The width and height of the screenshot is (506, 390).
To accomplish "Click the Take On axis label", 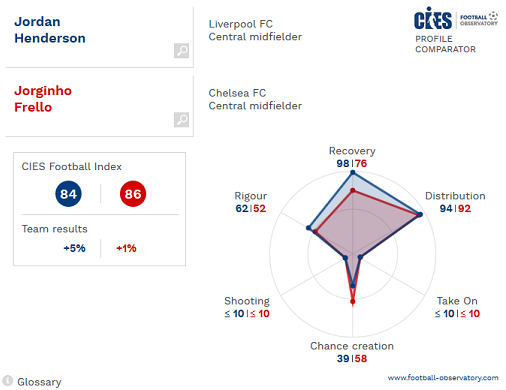I will [457, 301].
